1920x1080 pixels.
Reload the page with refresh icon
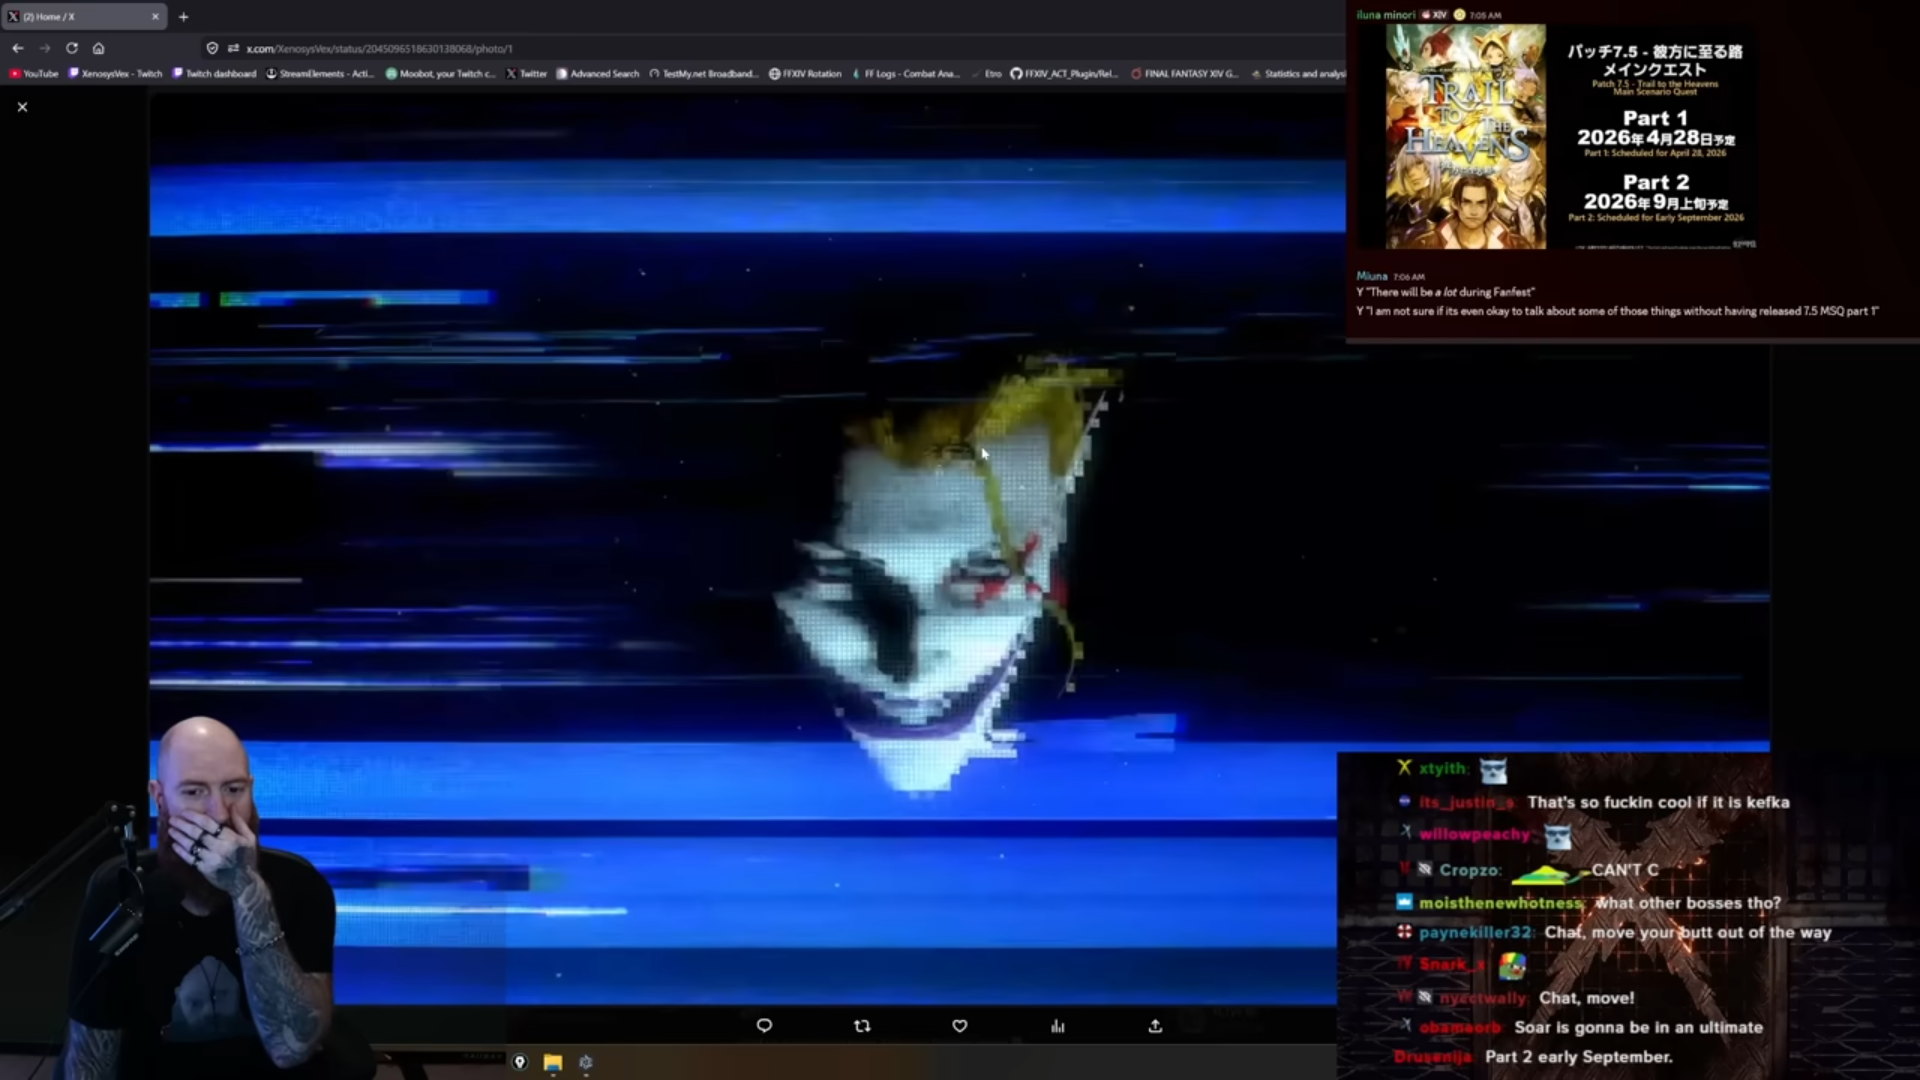72,48
